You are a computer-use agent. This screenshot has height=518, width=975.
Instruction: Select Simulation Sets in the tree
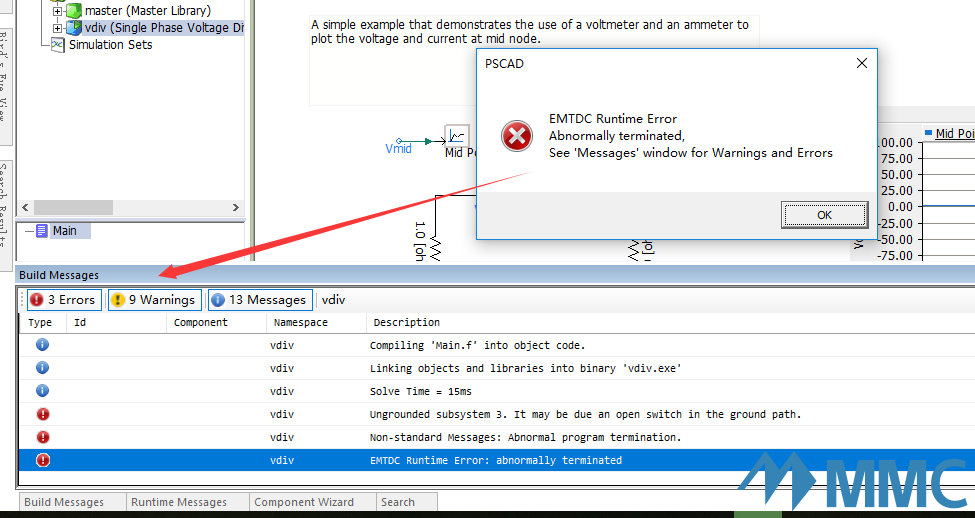[110, 45]
